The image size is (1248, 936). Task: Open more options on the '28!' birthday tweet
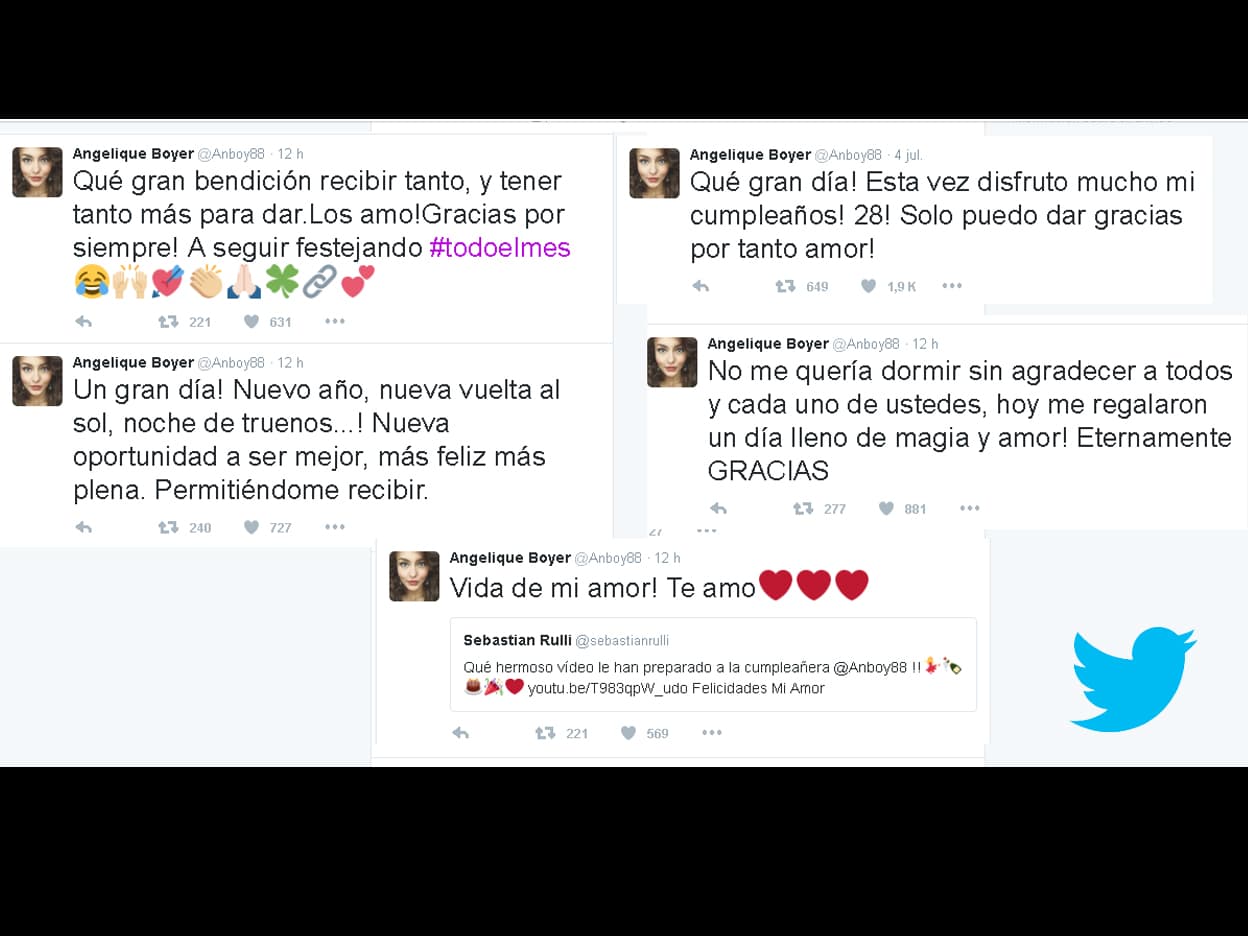point(952,286)
